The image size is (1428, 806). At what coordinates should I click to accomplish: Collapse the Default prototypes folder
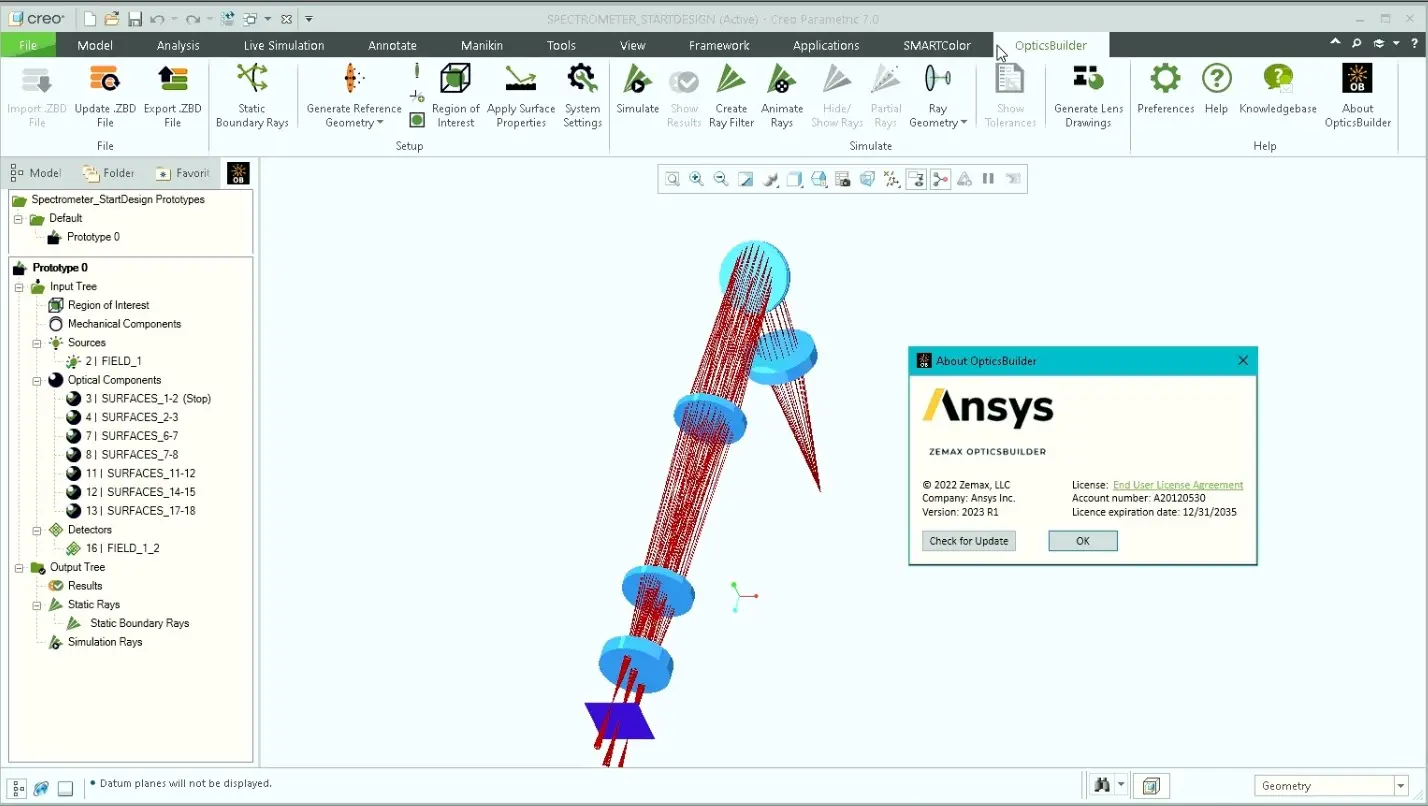click(18, 219)
